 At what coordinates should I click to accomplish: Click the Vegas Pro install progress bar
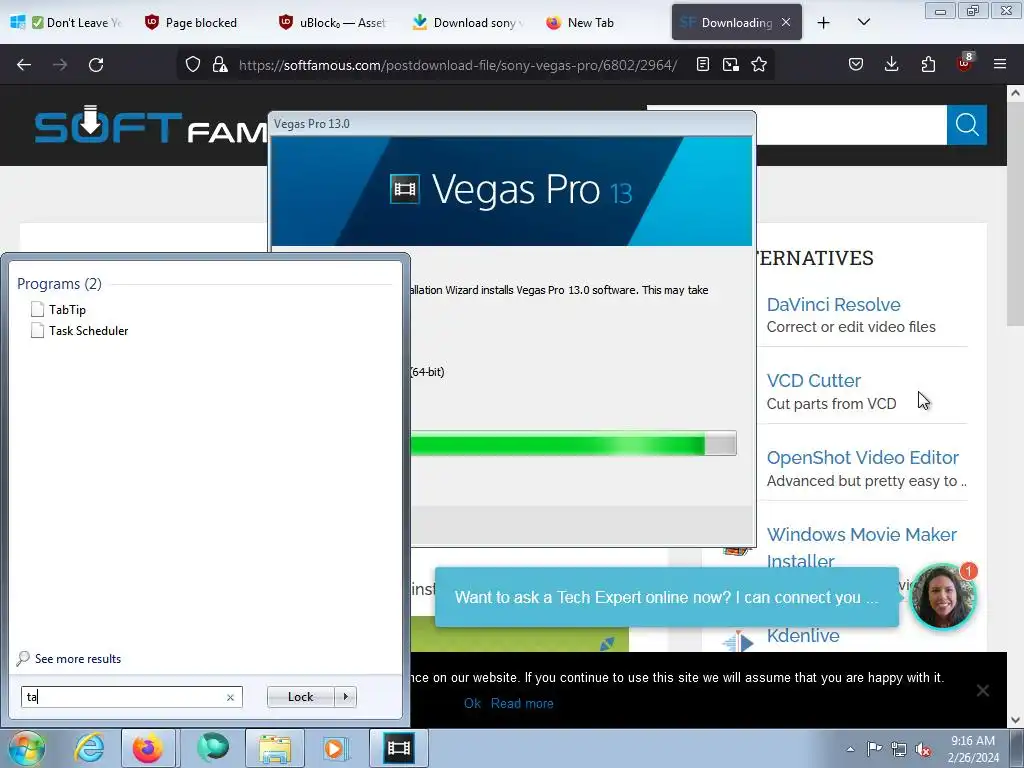[573, 443]
